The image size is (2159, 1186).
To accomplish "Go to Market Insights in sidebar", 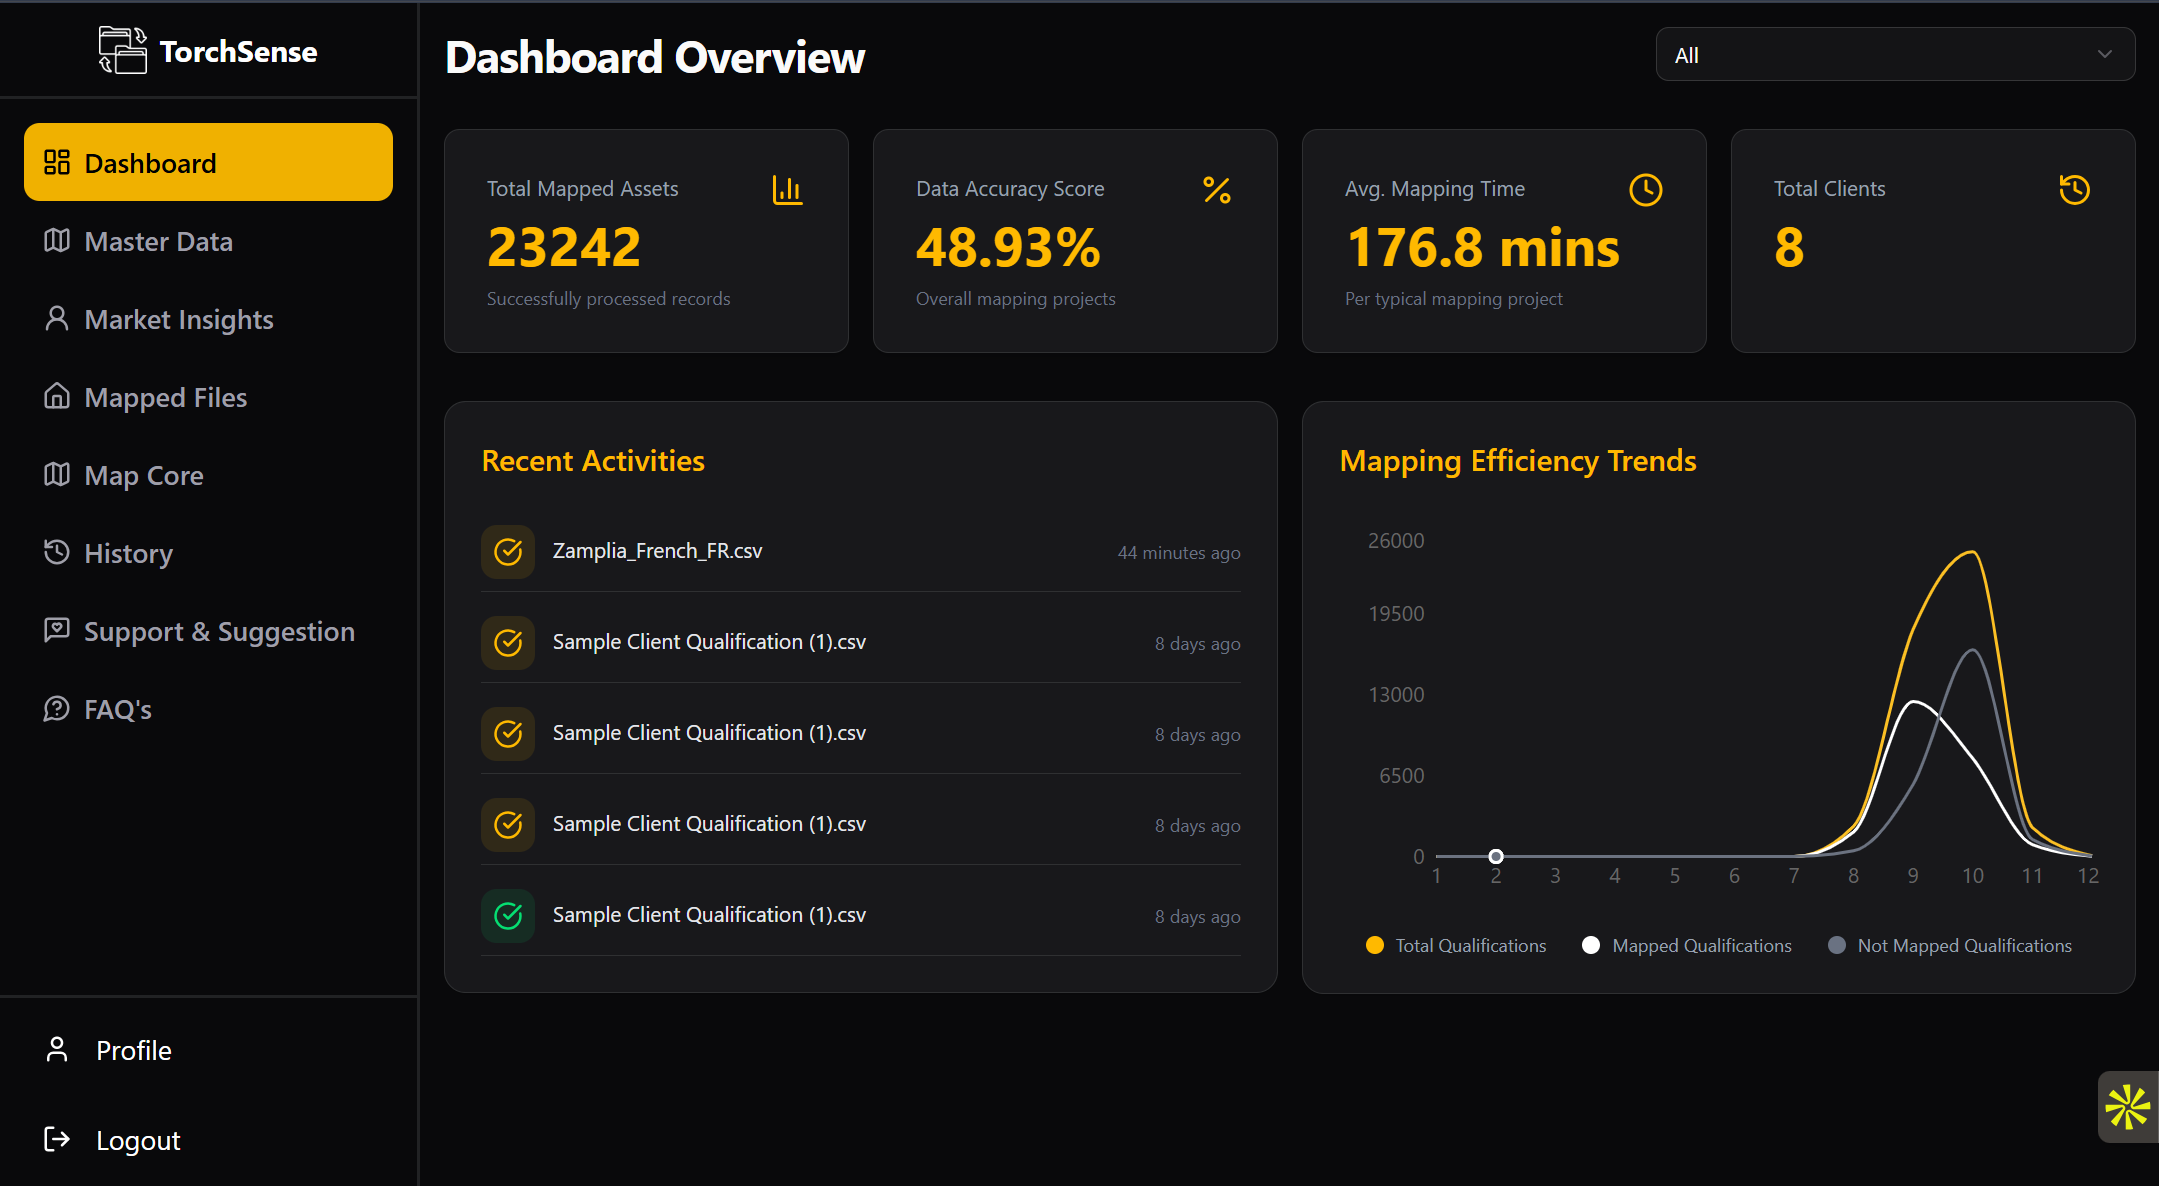I will (x=178, y=319).
